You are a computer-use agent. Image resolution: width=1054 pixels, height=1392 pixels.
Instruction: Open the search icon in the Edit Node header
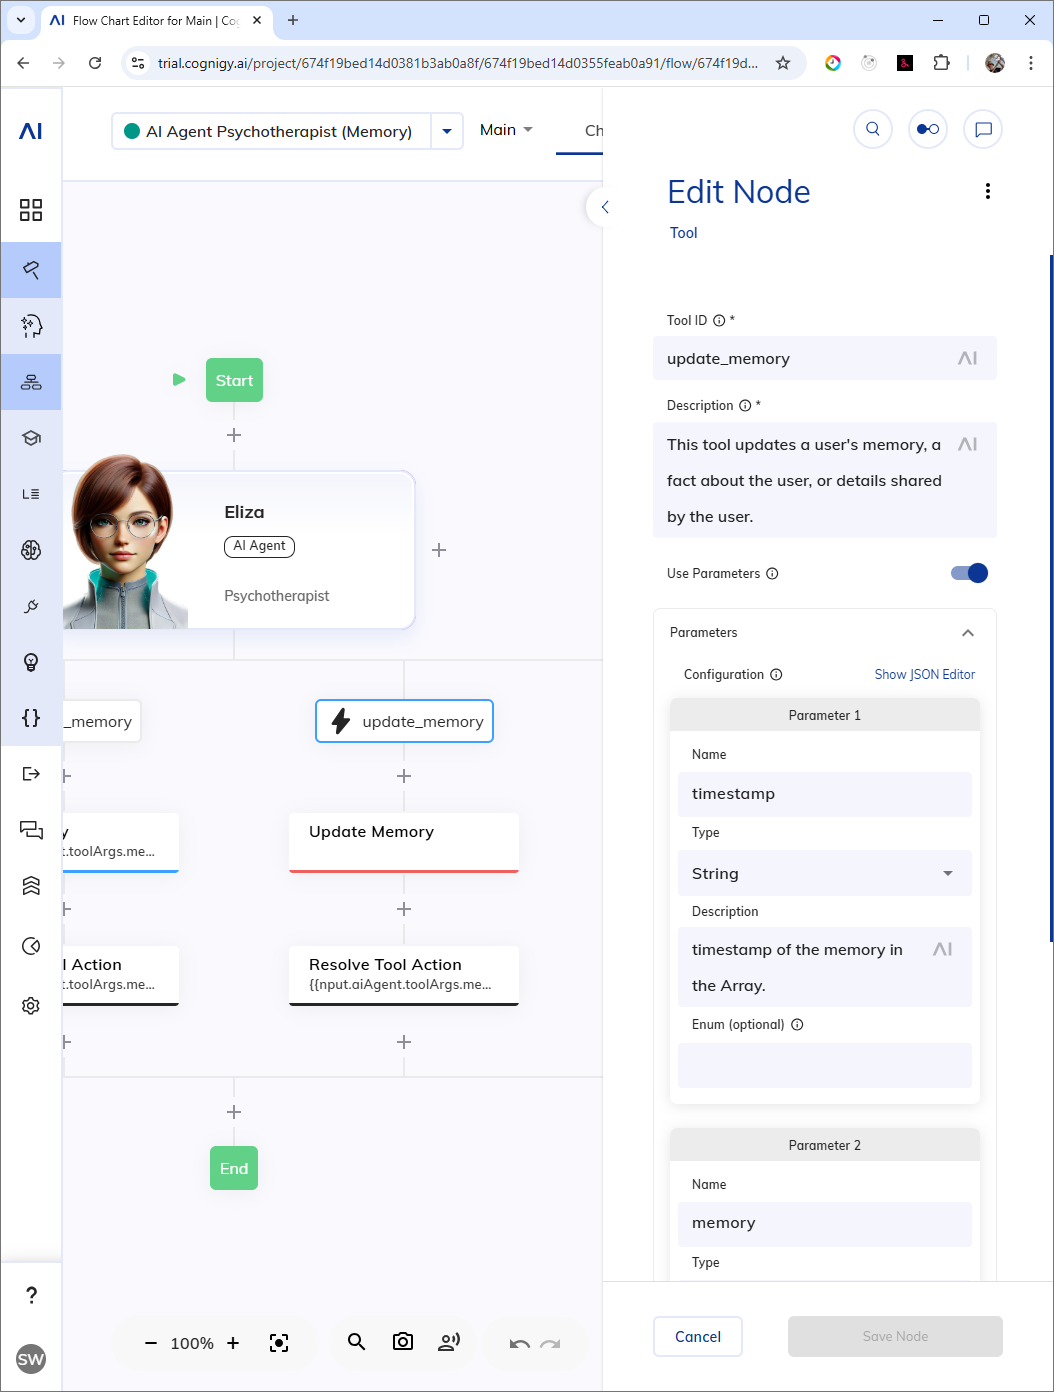click(x=873, y=129)
